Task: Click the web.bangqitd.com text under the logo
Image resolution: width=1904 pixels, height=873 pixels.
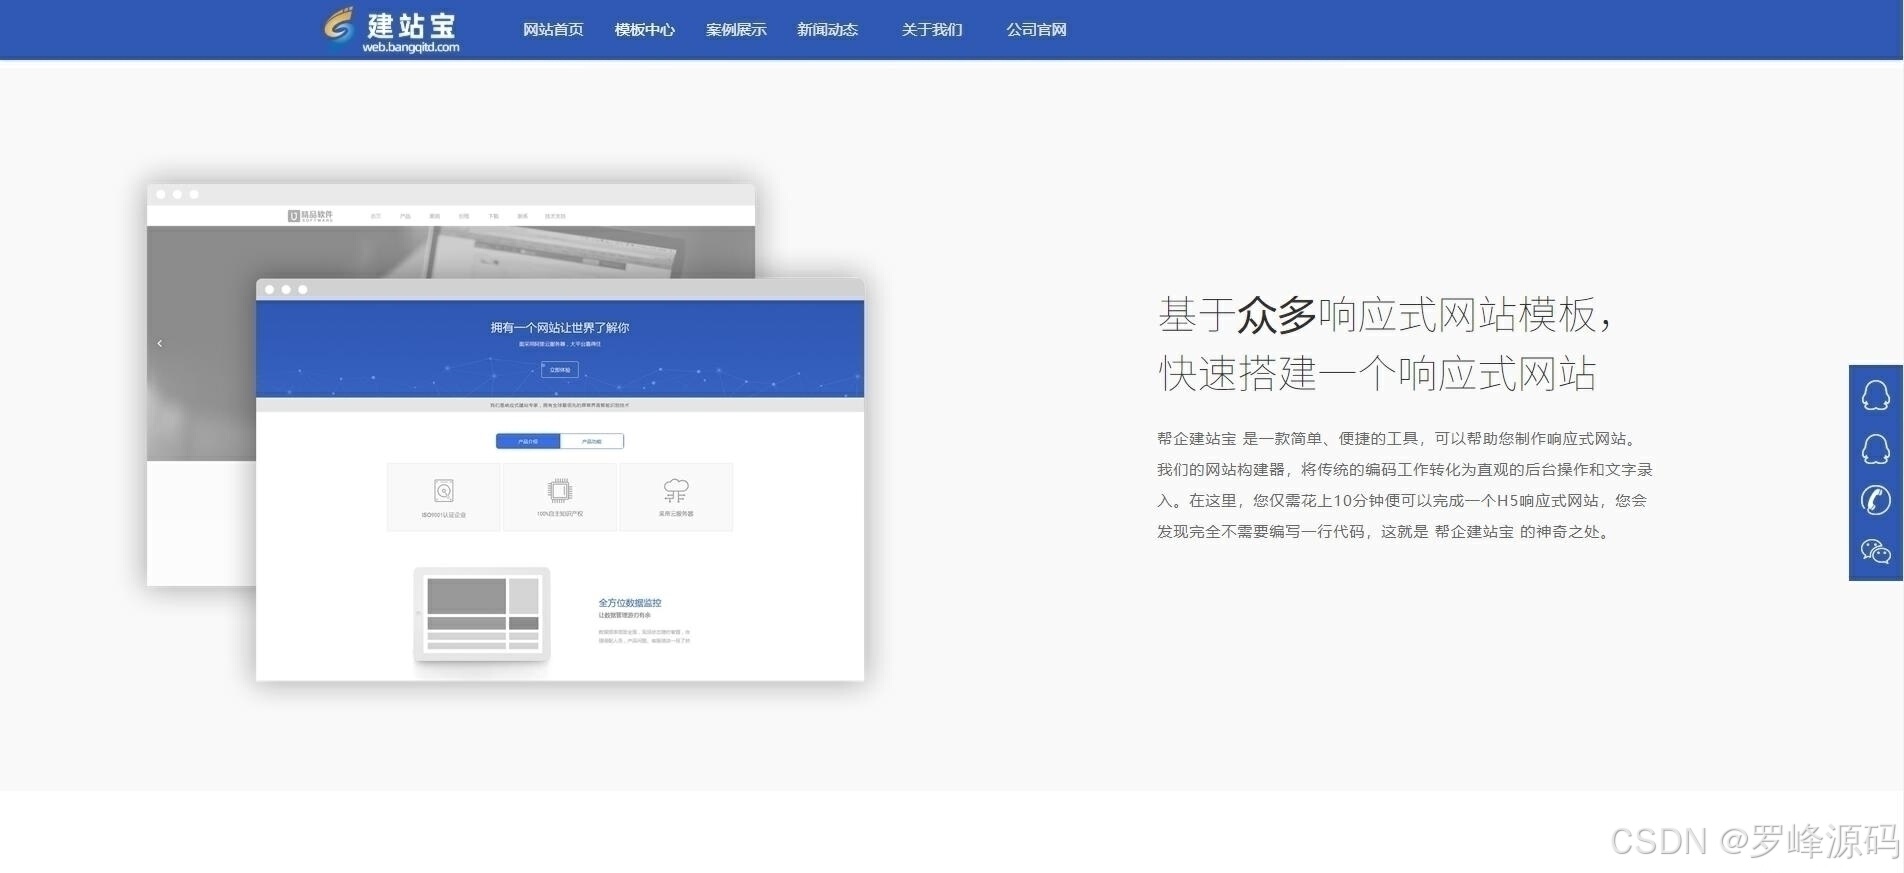Action: click(x=411, y=47)
